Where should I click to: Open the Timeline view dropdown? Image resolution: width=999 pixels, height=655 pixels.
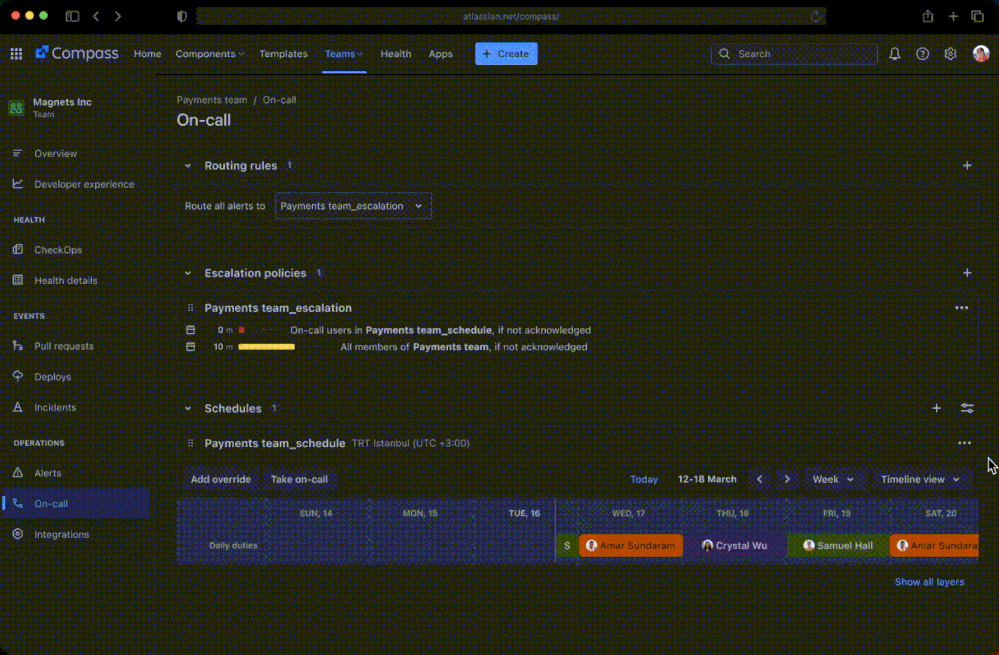pyautogui.click(x=920, y=479)
